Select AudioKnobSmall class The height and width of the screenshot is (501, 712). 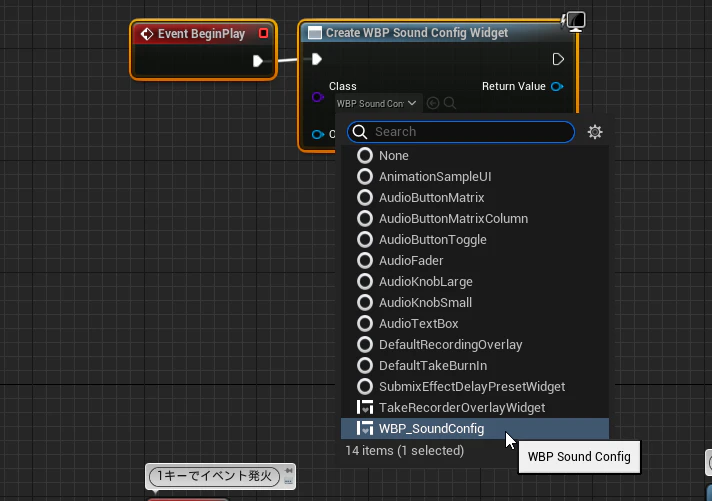pos(475,303)
